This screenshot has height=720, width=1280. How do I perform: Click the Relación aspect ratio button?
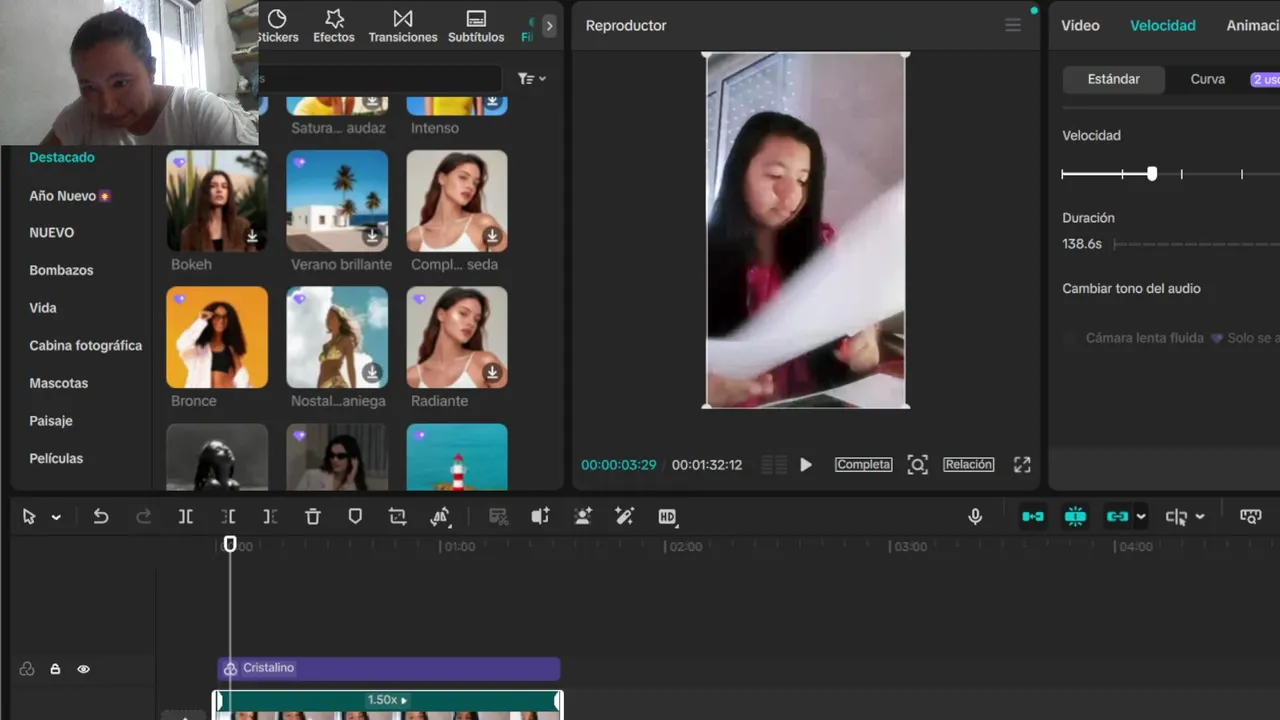(x=969, y=465)
